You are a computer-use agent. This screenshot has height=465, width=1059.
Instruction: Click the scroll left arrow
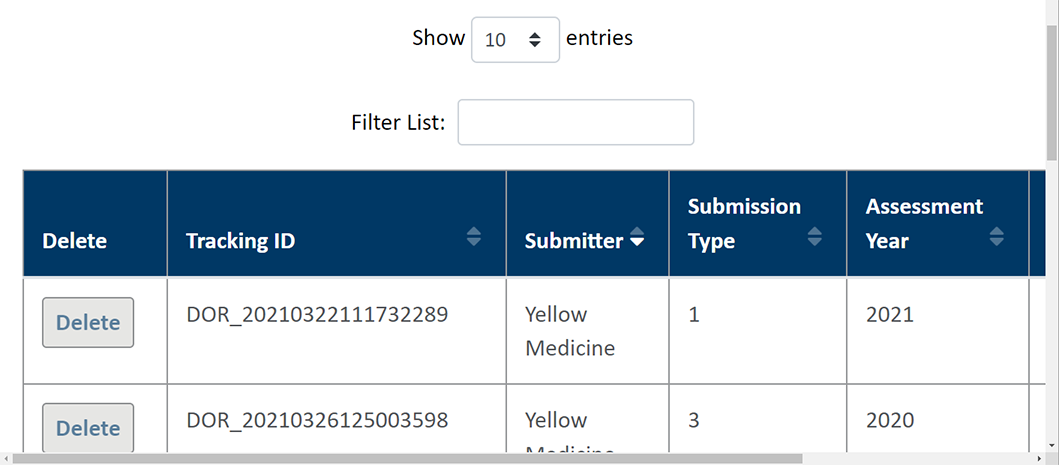(x=6, y=458)
